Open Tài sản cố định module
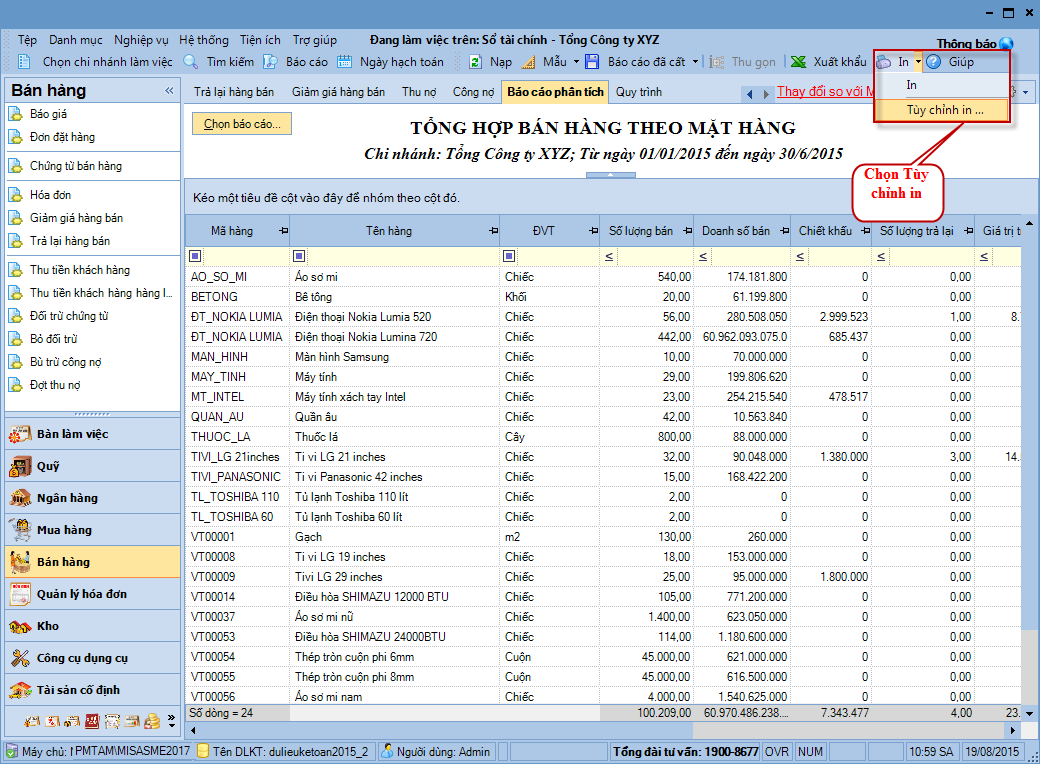The width and height of the screenshot is (1040, 764). tap(93, 690)
